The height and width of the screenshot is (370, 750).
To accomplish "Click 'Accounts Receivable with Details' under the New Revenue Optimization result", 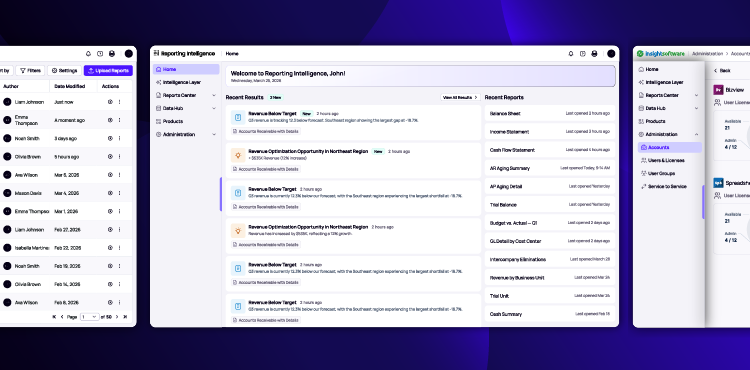I will pyautogui.click(x=265, y=169).
